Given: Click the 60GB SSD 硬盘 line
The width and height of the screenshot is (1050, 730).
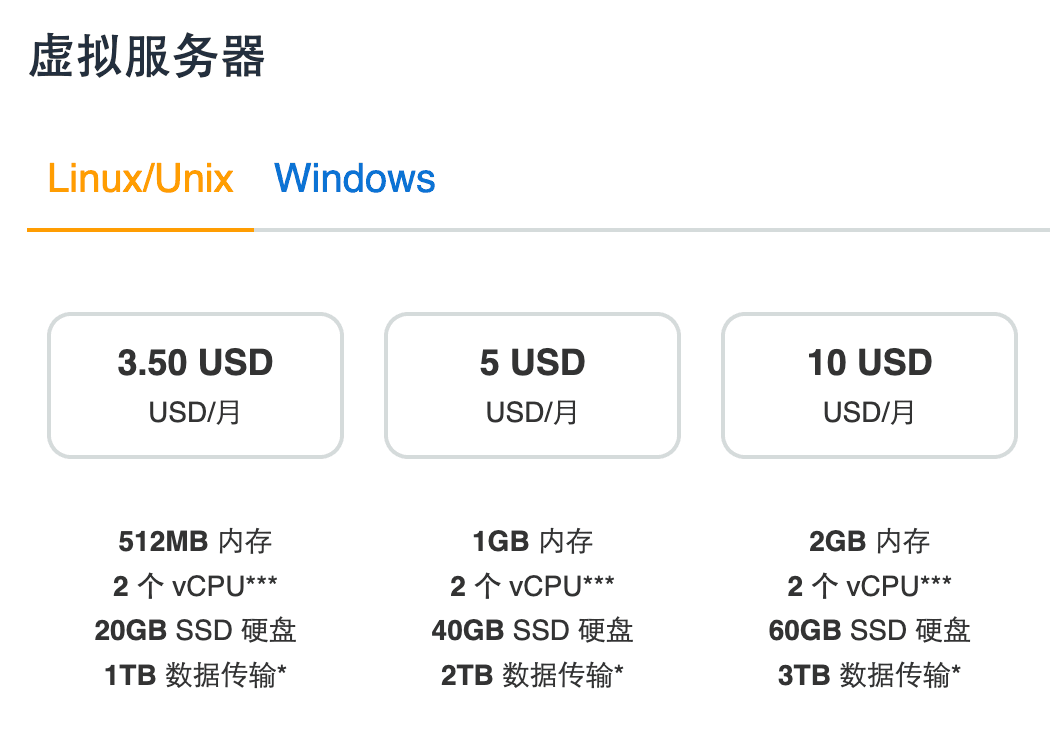Looking at the screenshot, I should click(869, 630).
